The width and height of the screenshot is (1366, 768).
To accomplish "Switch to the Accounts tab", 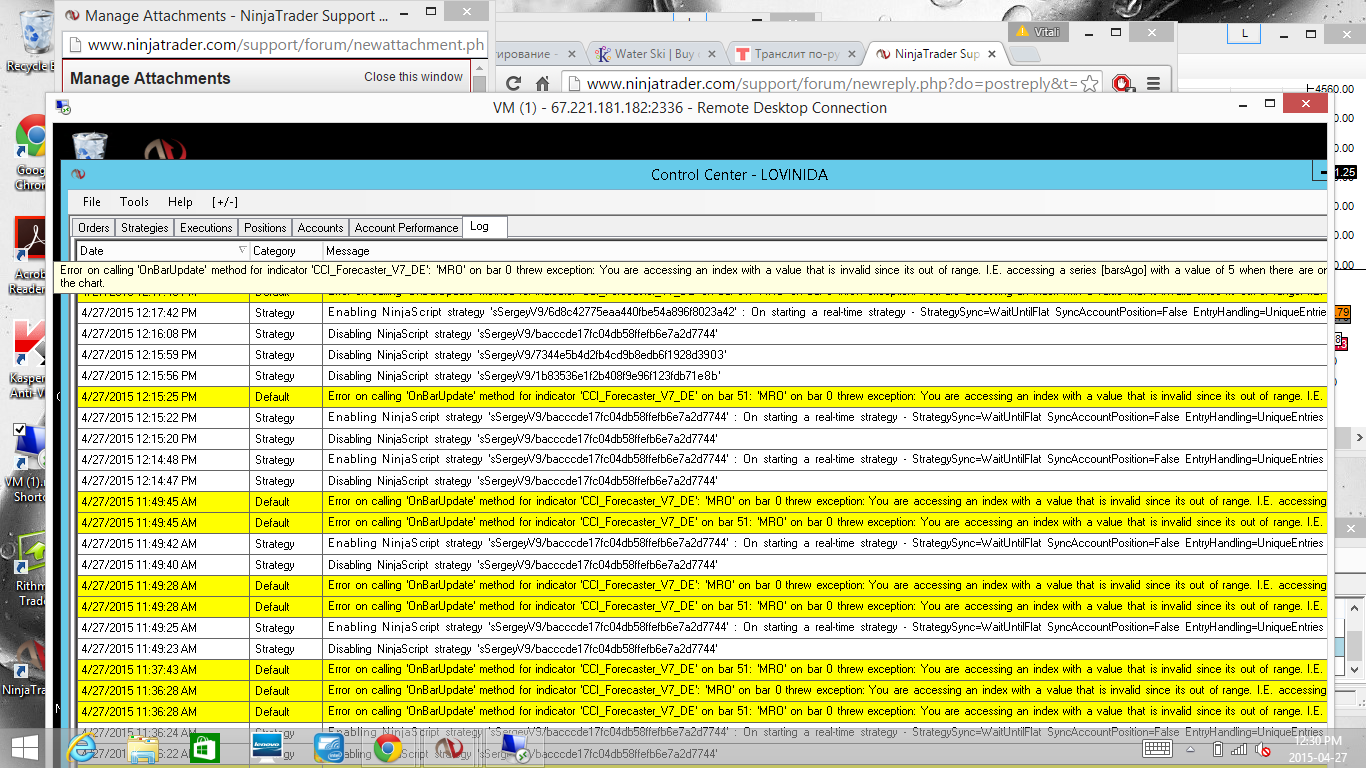I will click(321, 228).
